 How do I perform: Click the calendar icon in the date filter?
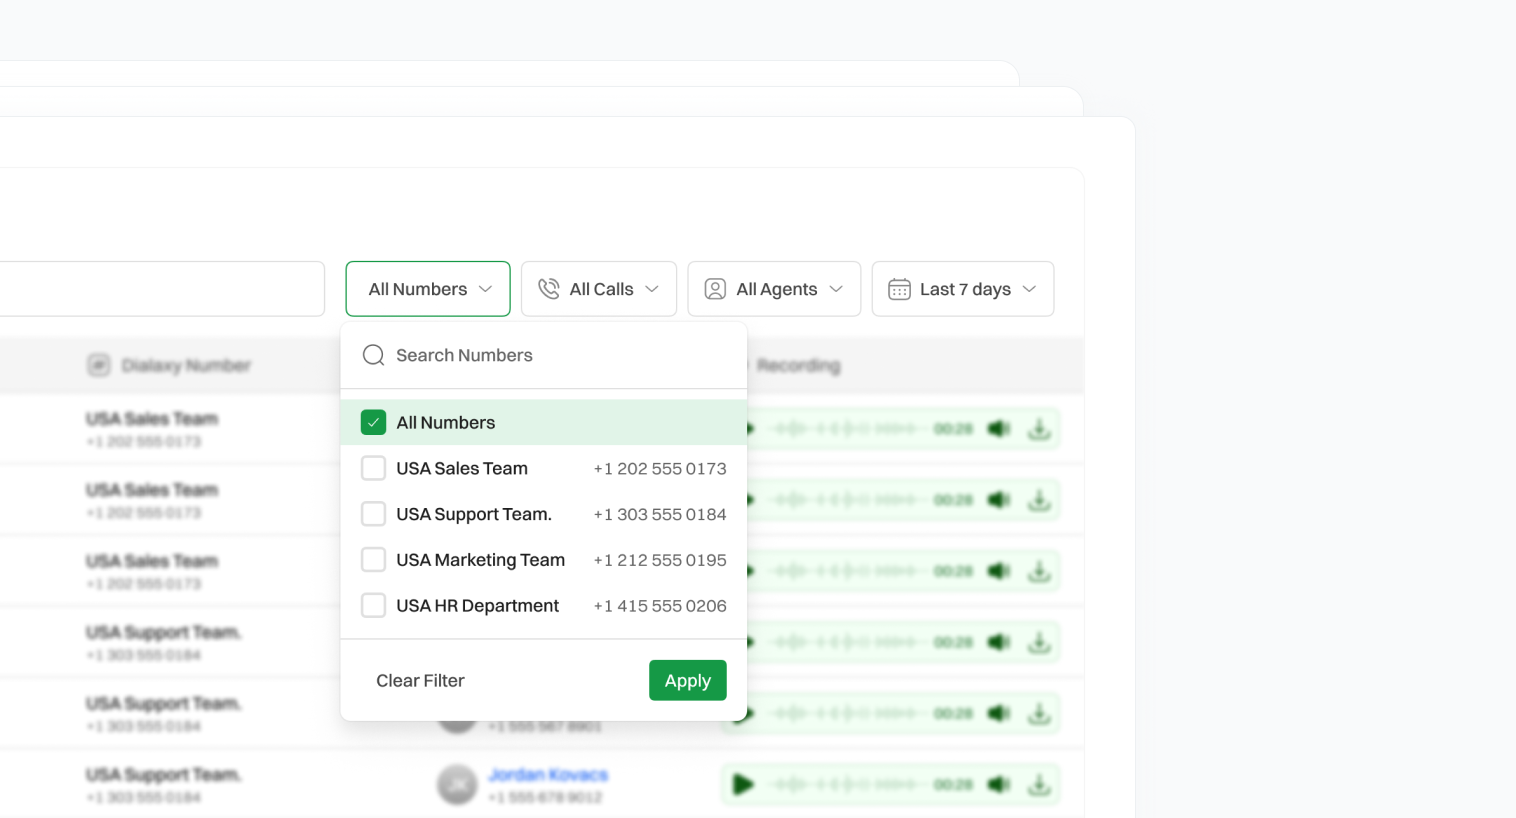pos(899,289)
